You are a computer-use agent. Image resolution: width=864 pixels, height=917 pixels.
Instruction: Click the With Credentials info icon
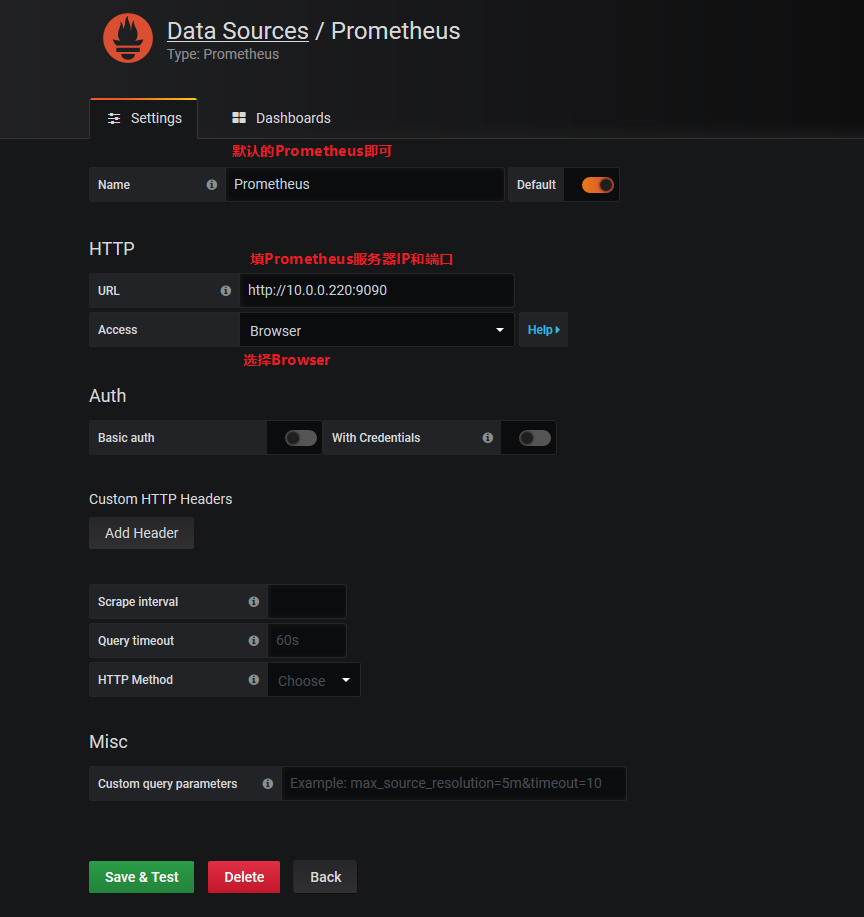488,437
